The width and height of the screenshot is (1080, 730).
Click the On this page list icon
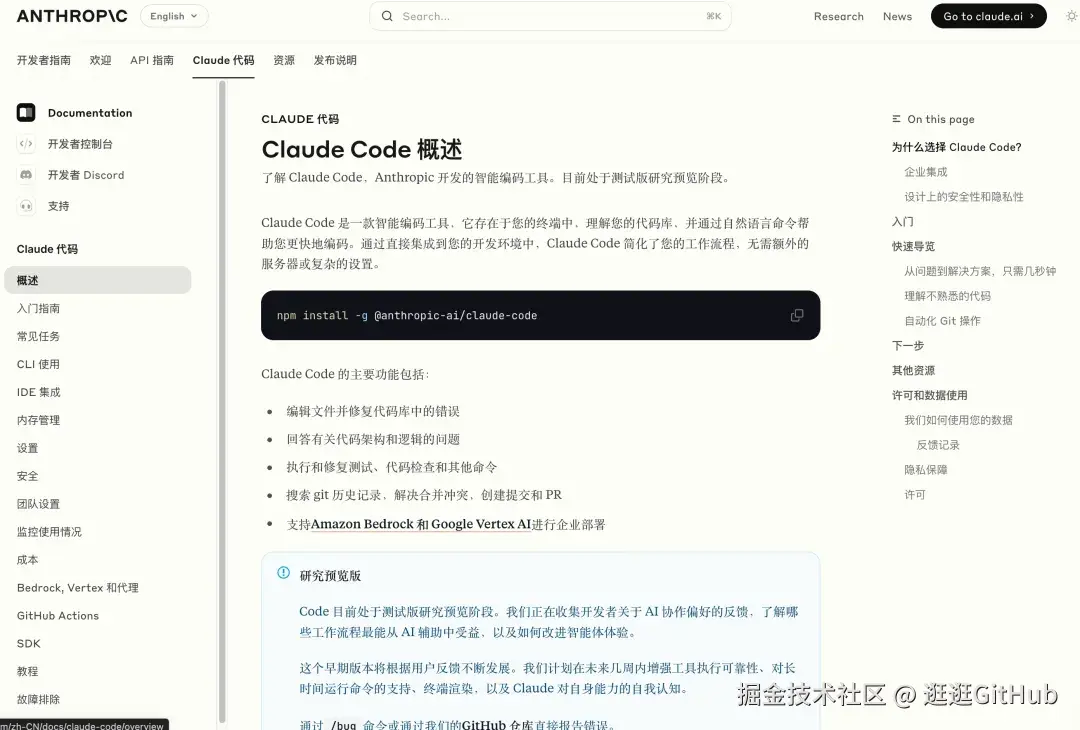[x=896, y=118]
